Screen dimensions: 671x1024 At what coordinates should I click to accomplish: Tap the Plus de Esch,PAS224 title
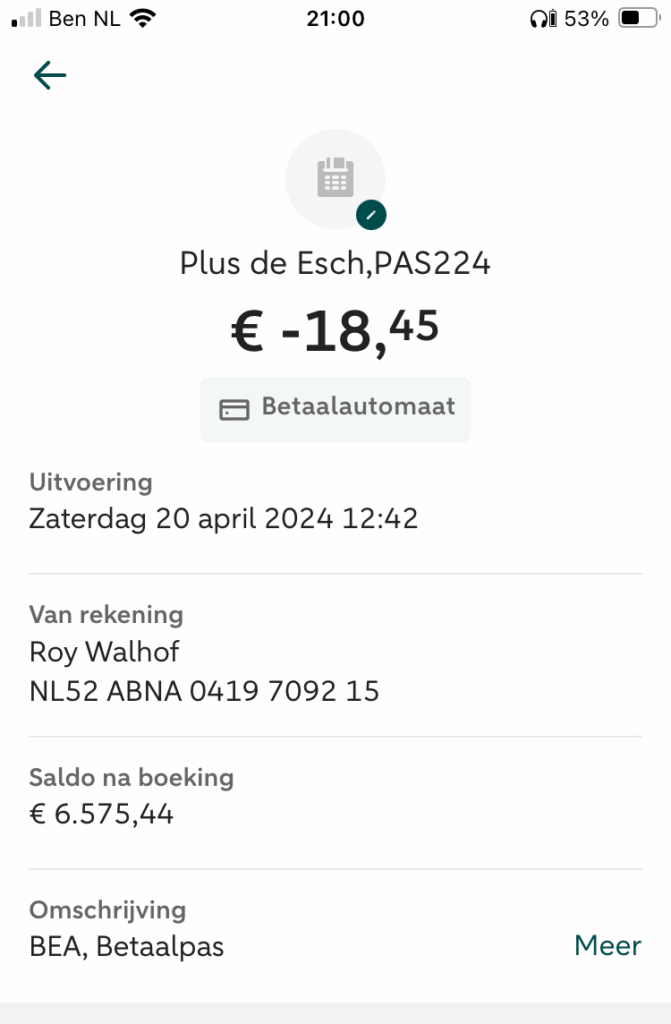[x=335, y=263]
